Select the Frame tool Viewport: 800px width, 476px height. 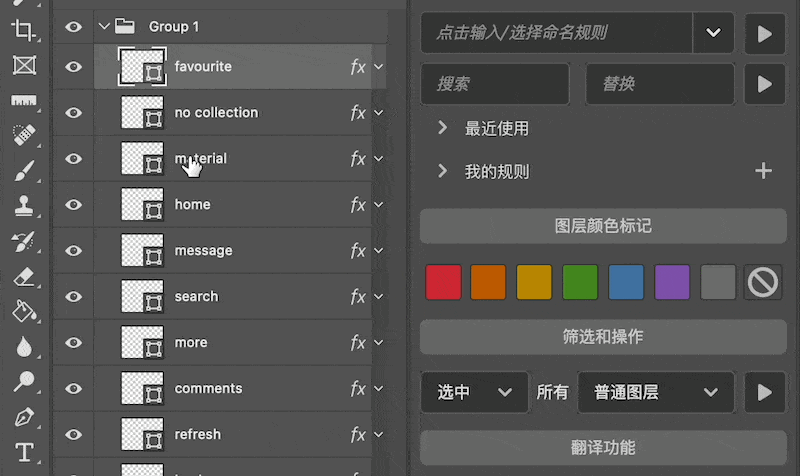coord(24,65)
